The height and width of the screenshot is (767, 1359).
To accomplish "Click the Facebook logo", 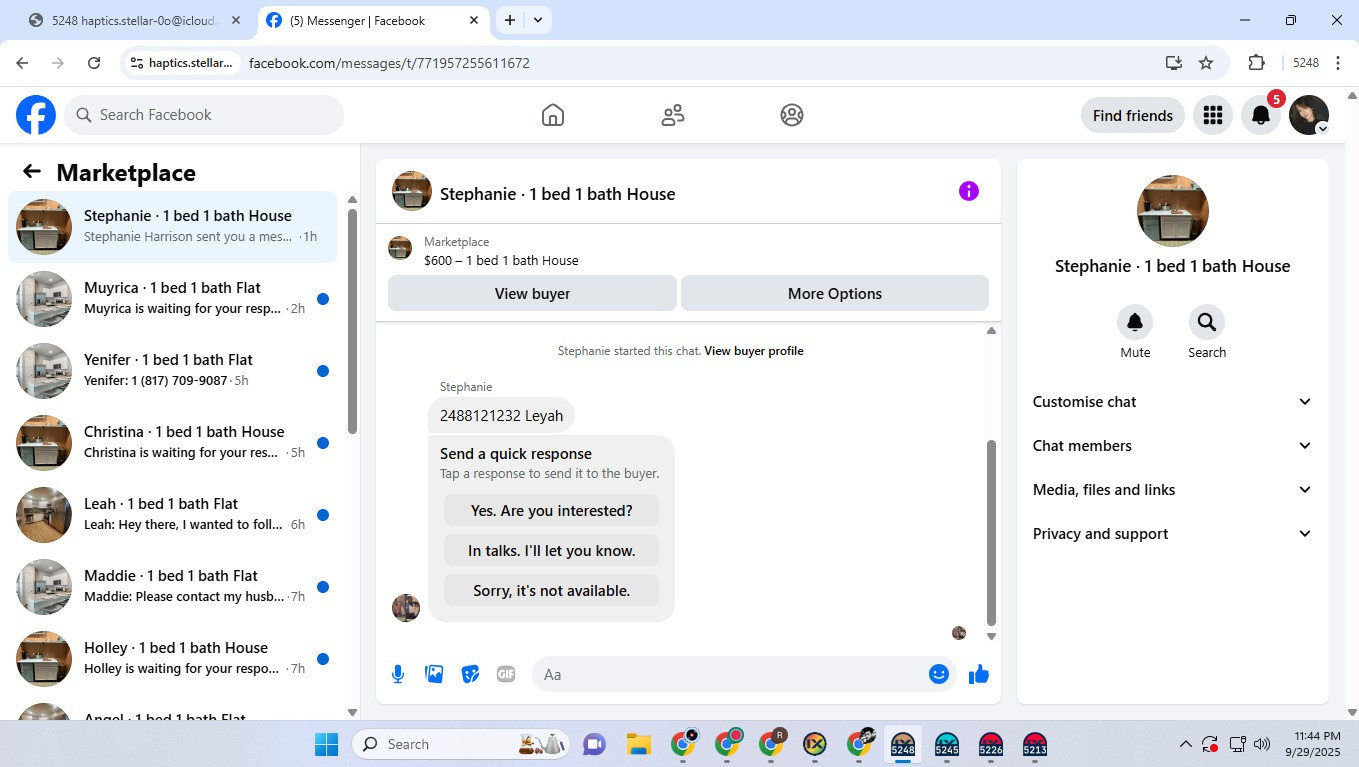I will pyautogui.click(x=36, y=115).
